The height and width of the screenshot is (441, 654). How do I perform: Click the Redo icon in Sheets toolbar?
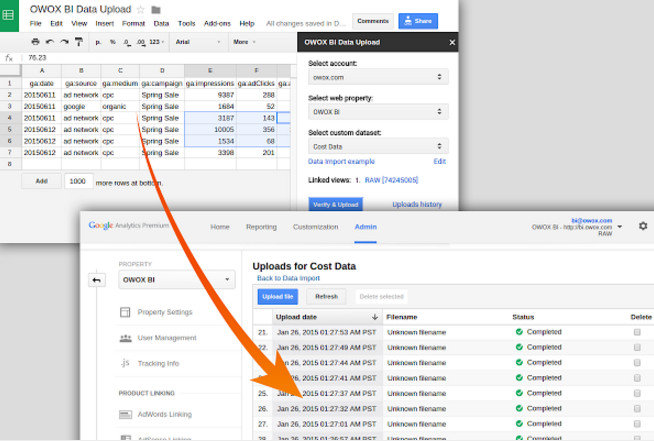[x=64, y=42]
